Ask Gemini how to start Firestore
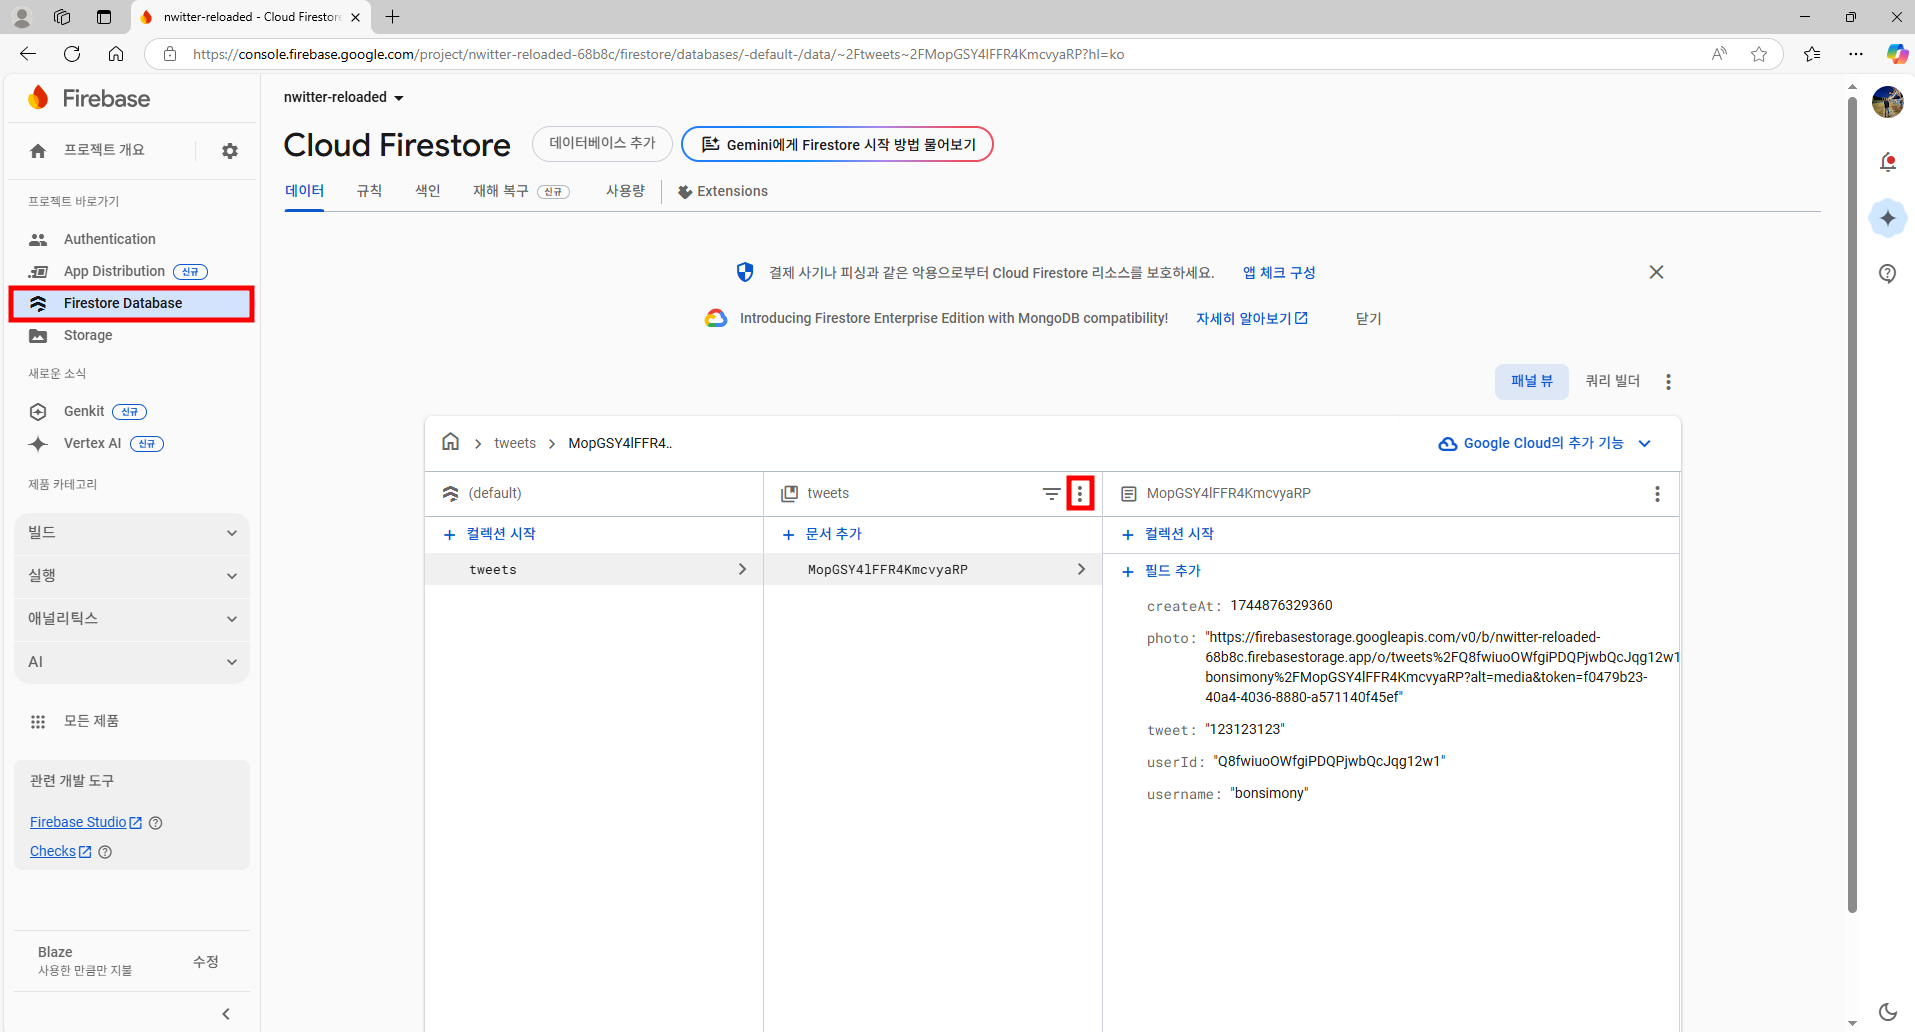 837,144
